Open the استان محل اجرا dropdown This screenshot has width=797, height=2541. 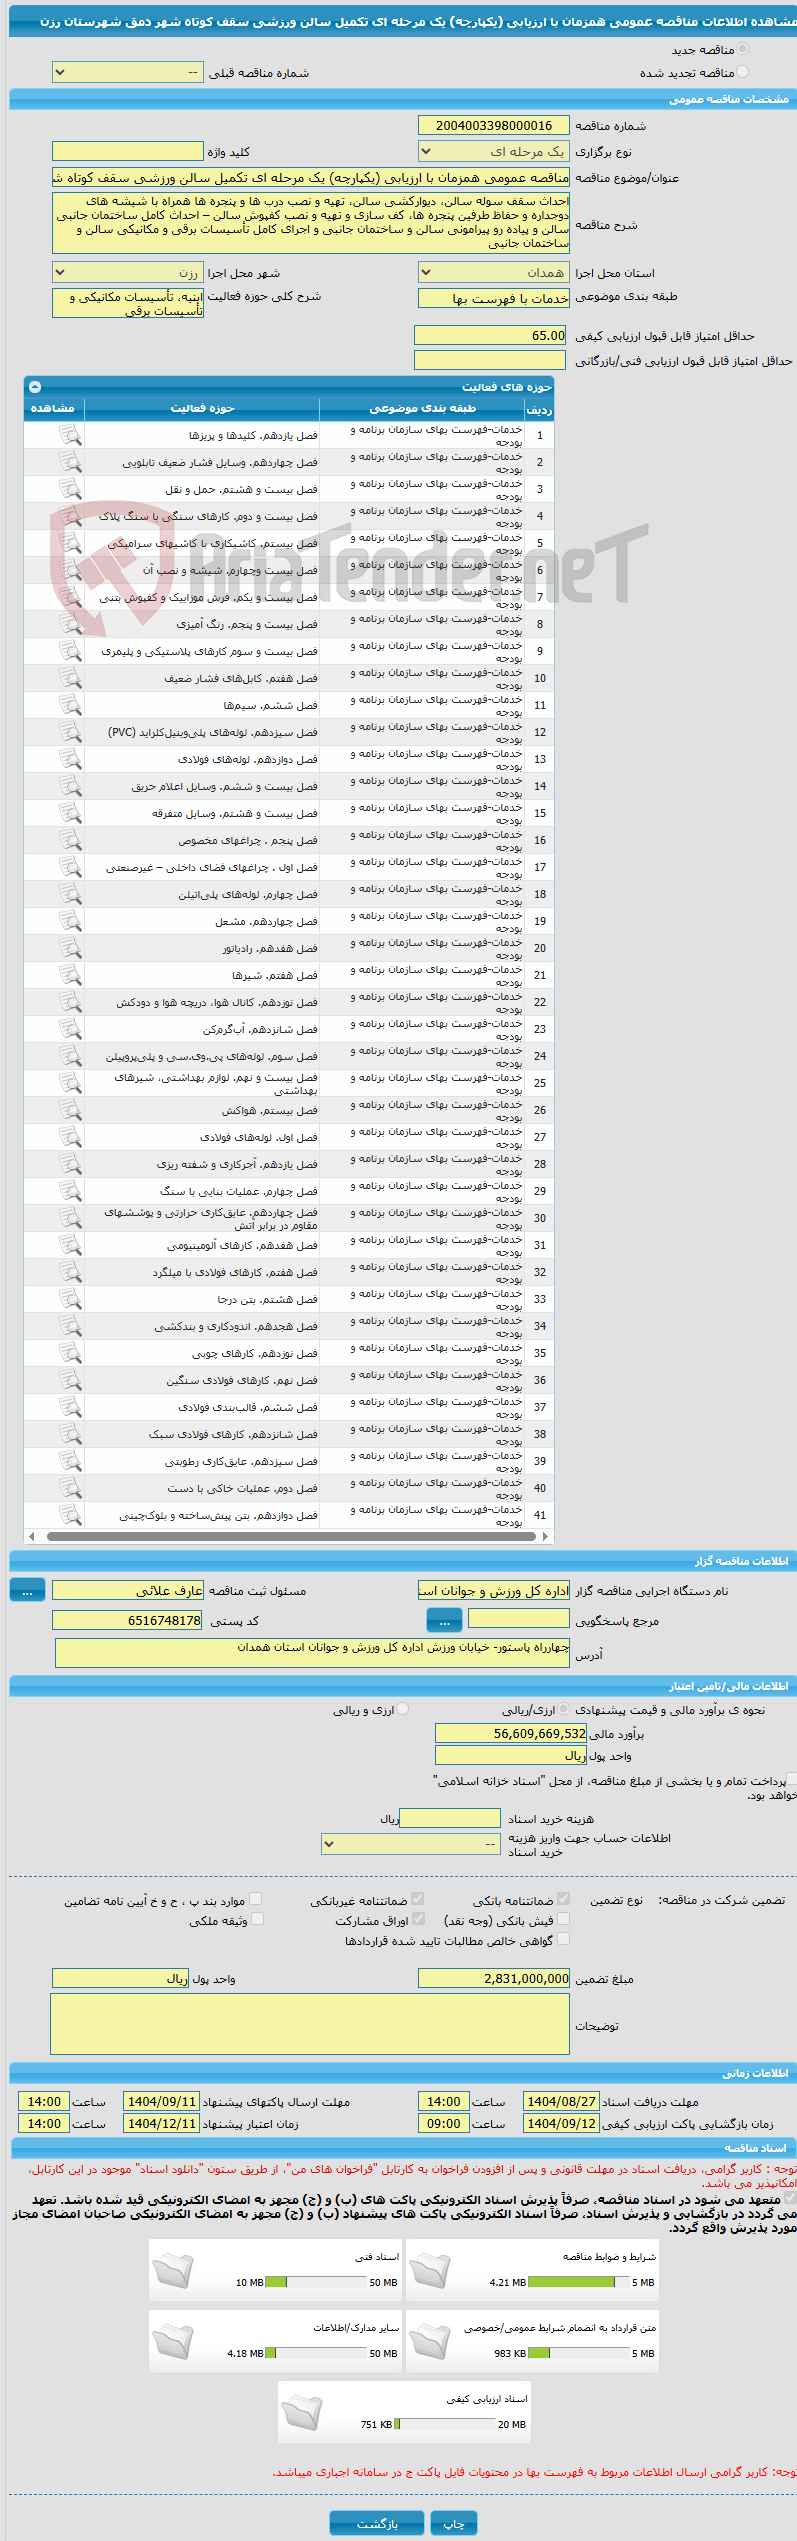pos(493,272)
